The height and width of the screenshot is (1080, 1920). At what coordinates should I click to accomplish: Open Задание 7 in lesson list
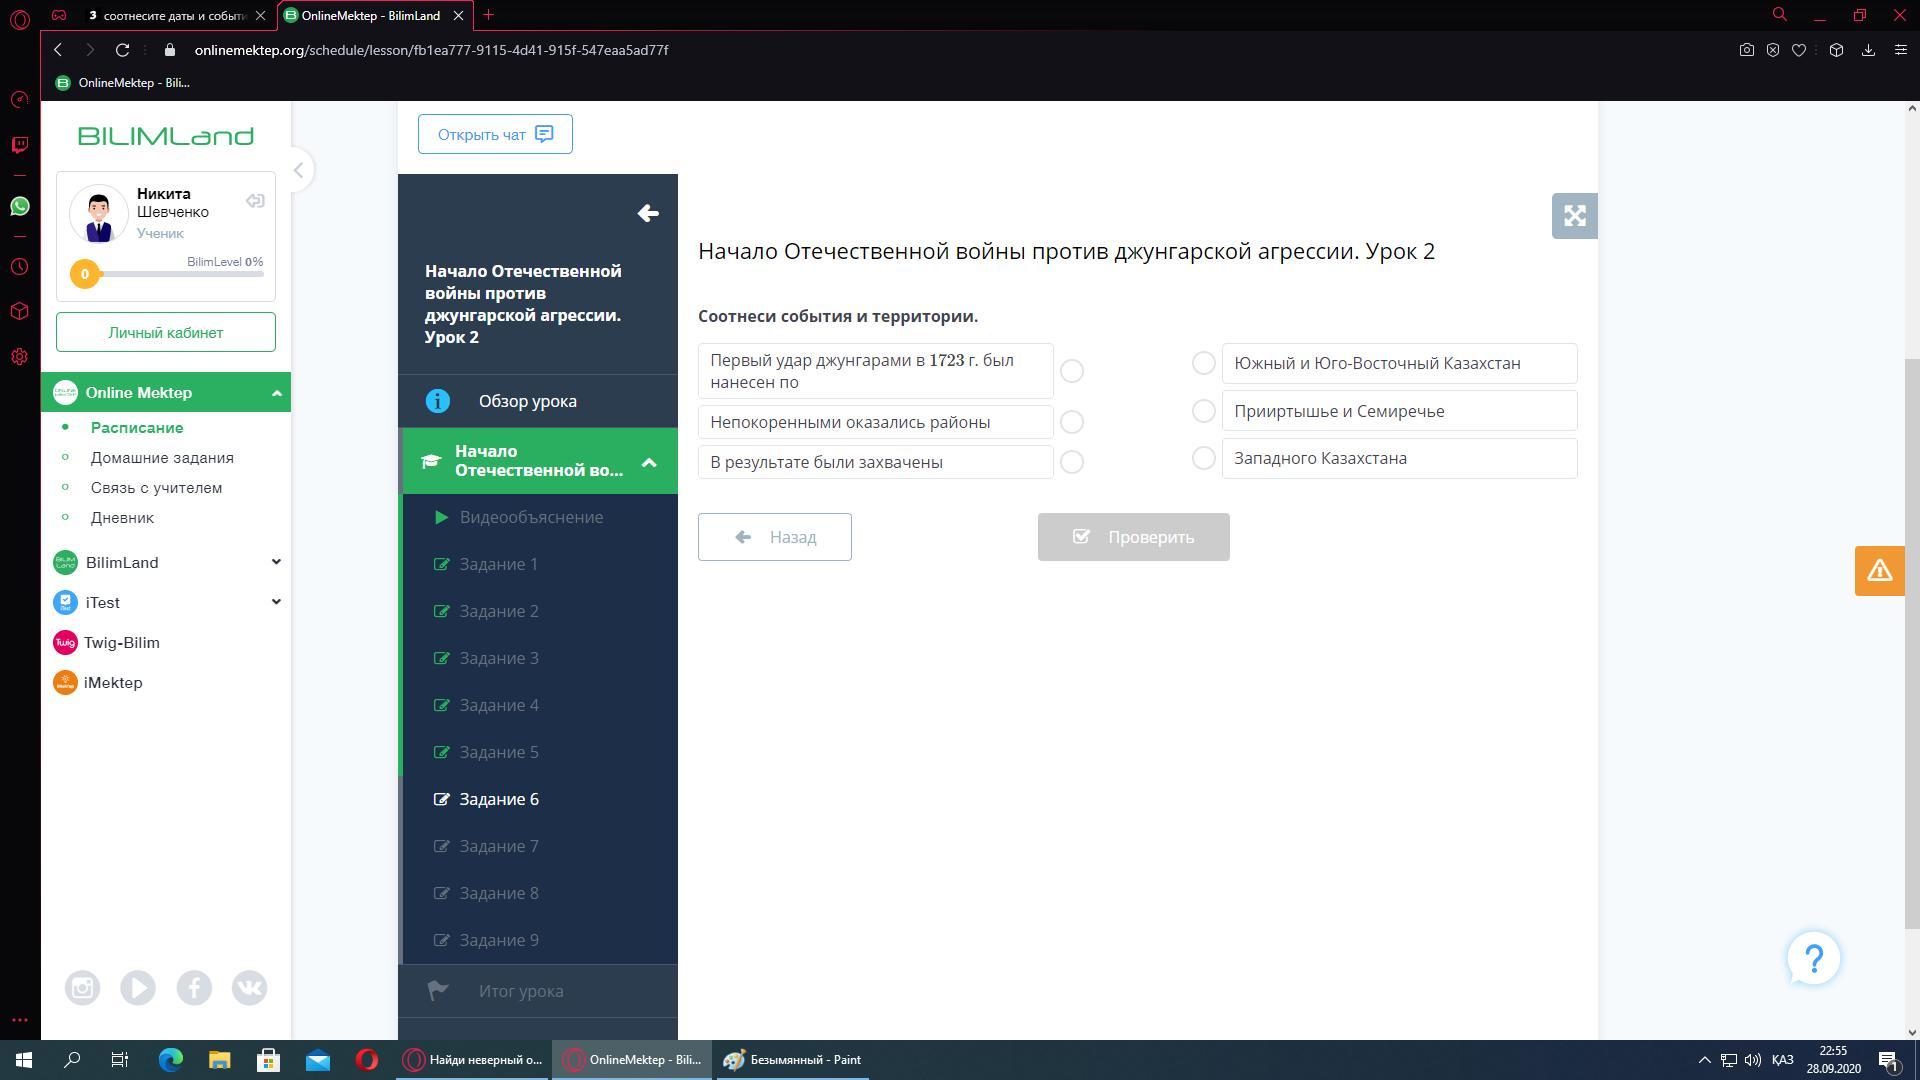click(x=498, y=846)
